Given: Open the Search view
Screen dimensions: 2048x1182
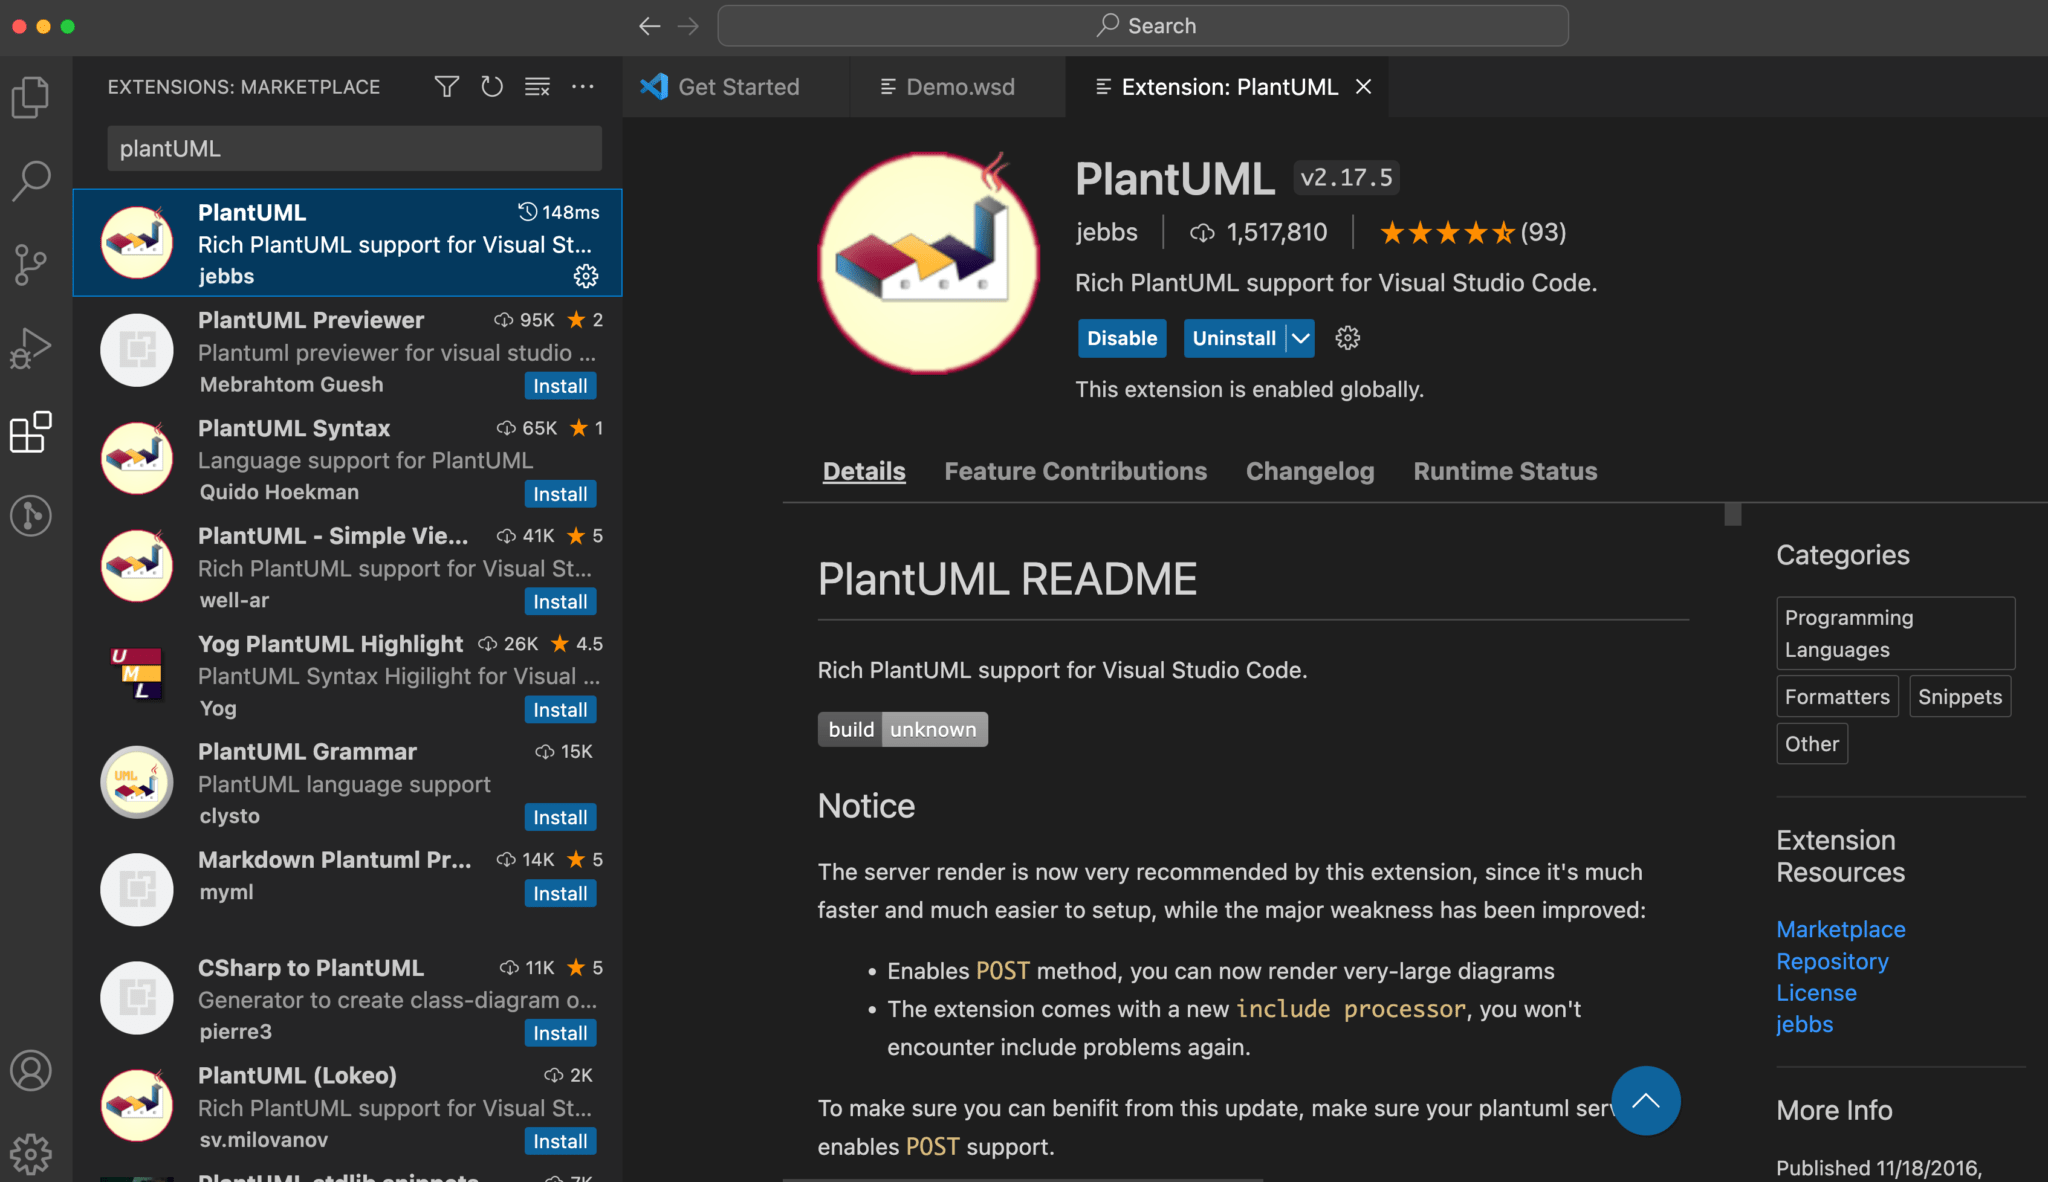Looking at the screenshot, I should [x=30, y=180].
